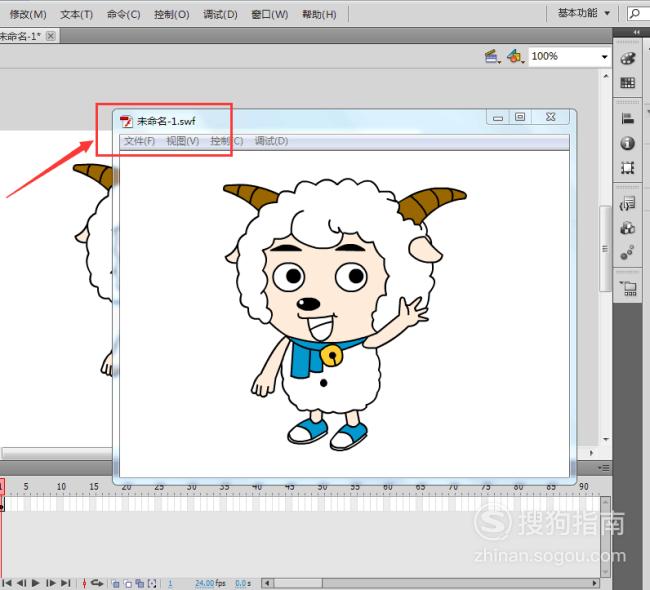Screen dimensions: 650x590
Task: Toggle Onion Skin in timeline
Action: (116, 584)
